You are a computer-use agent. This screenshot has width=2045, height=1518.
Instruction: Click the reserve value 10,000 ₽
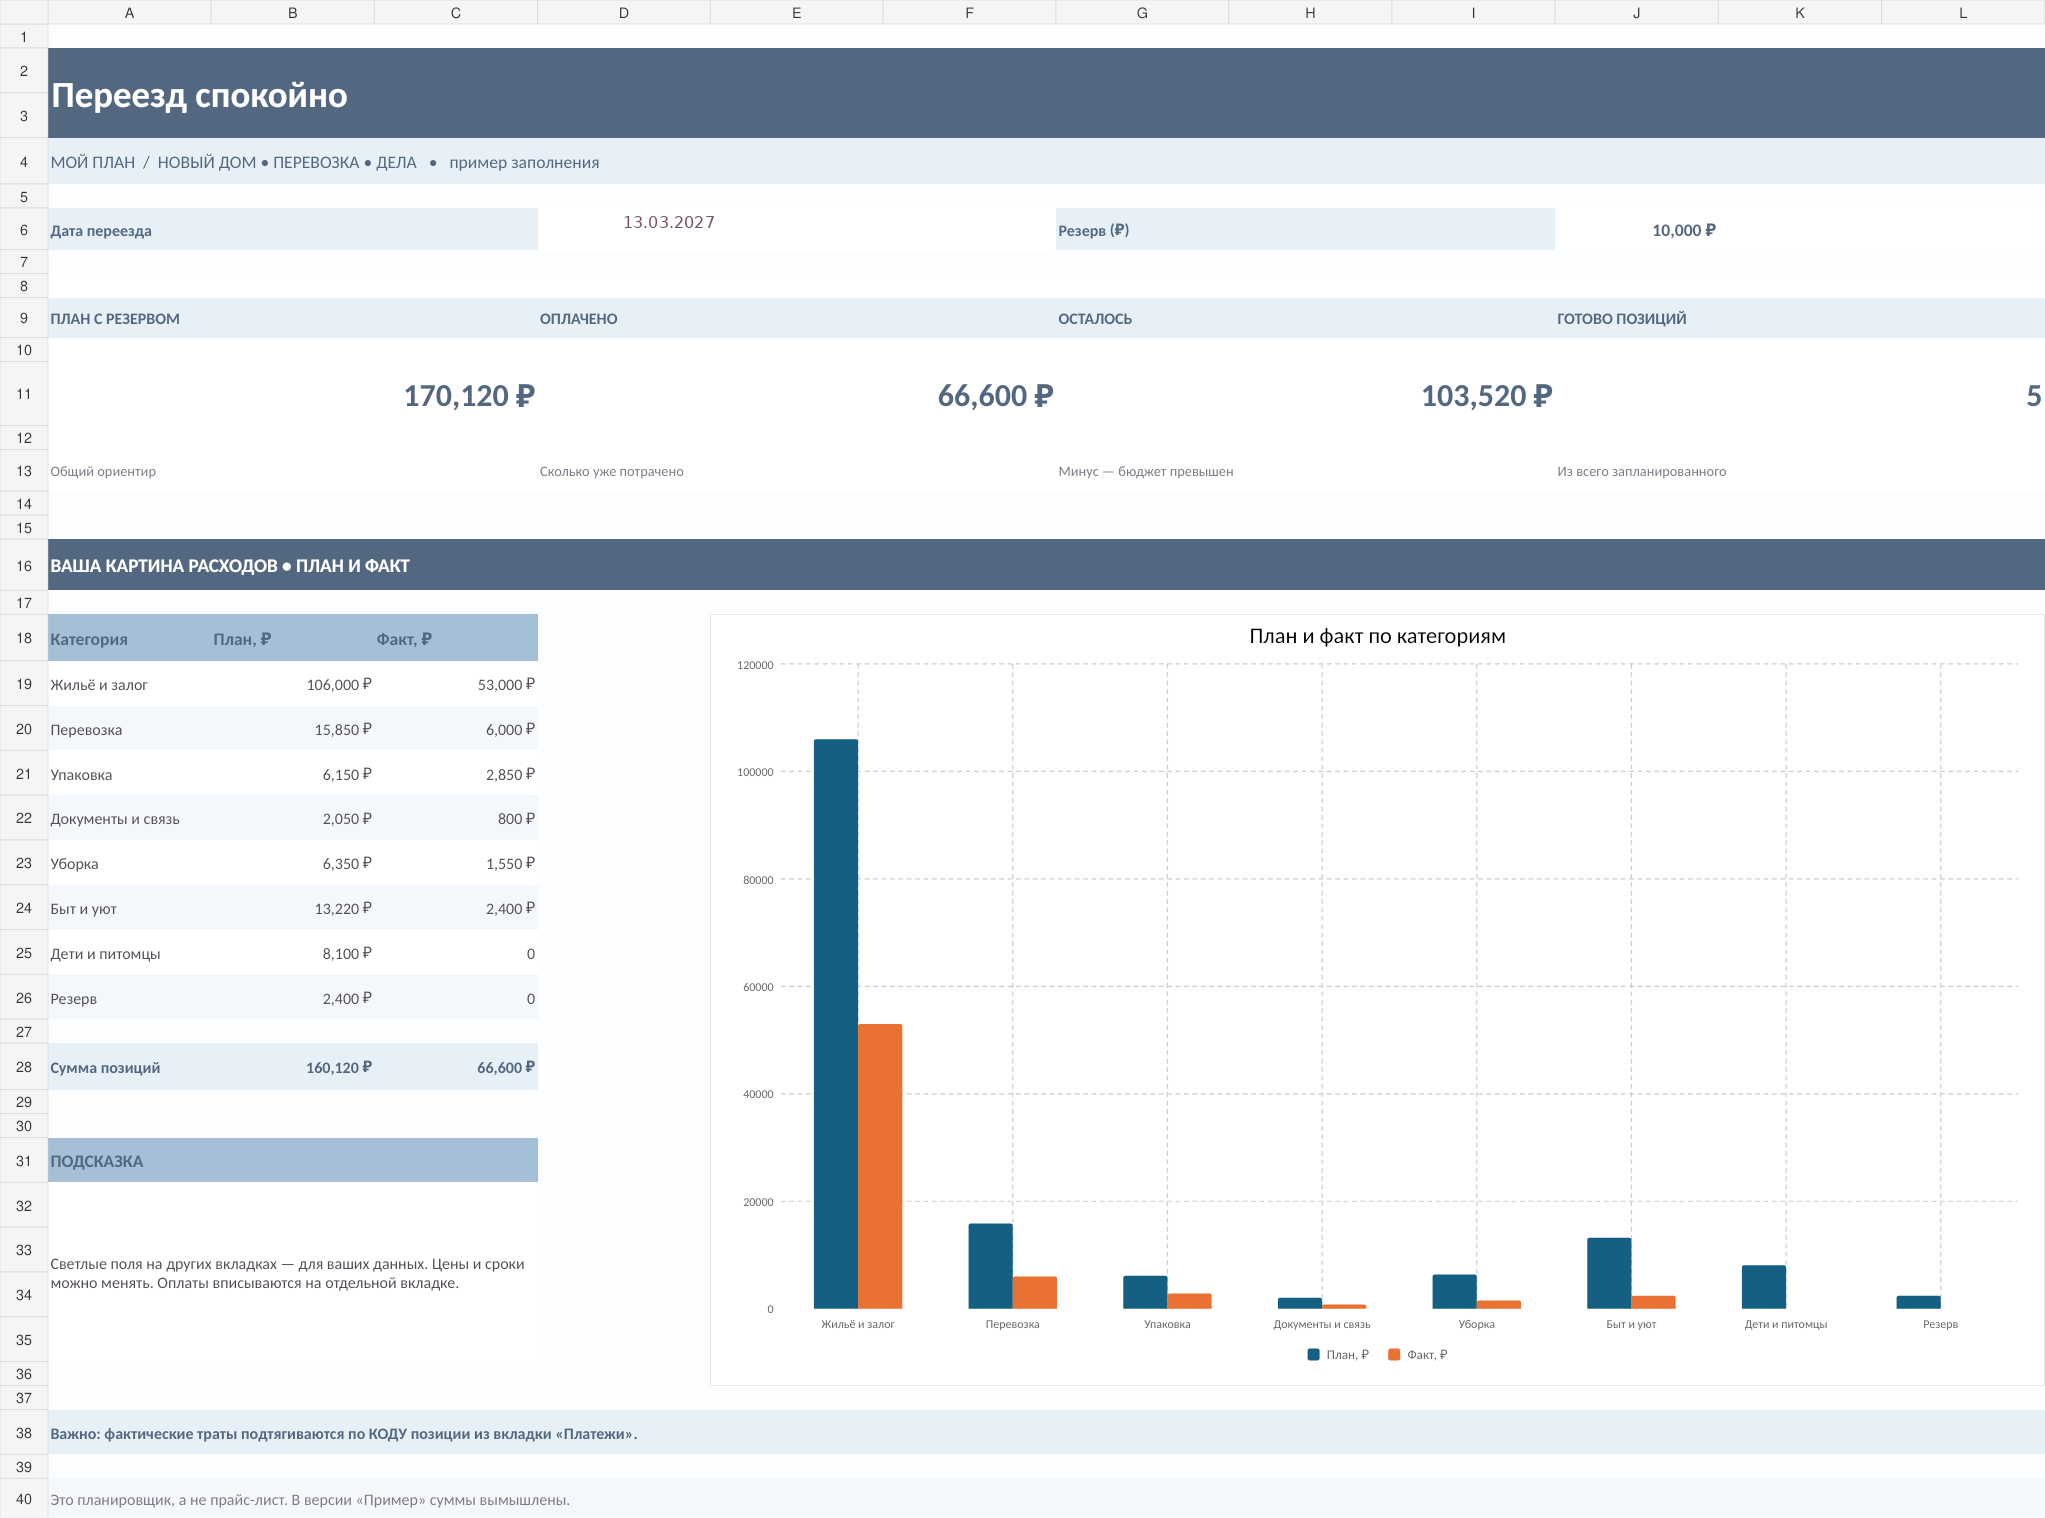pos(1683,230)
